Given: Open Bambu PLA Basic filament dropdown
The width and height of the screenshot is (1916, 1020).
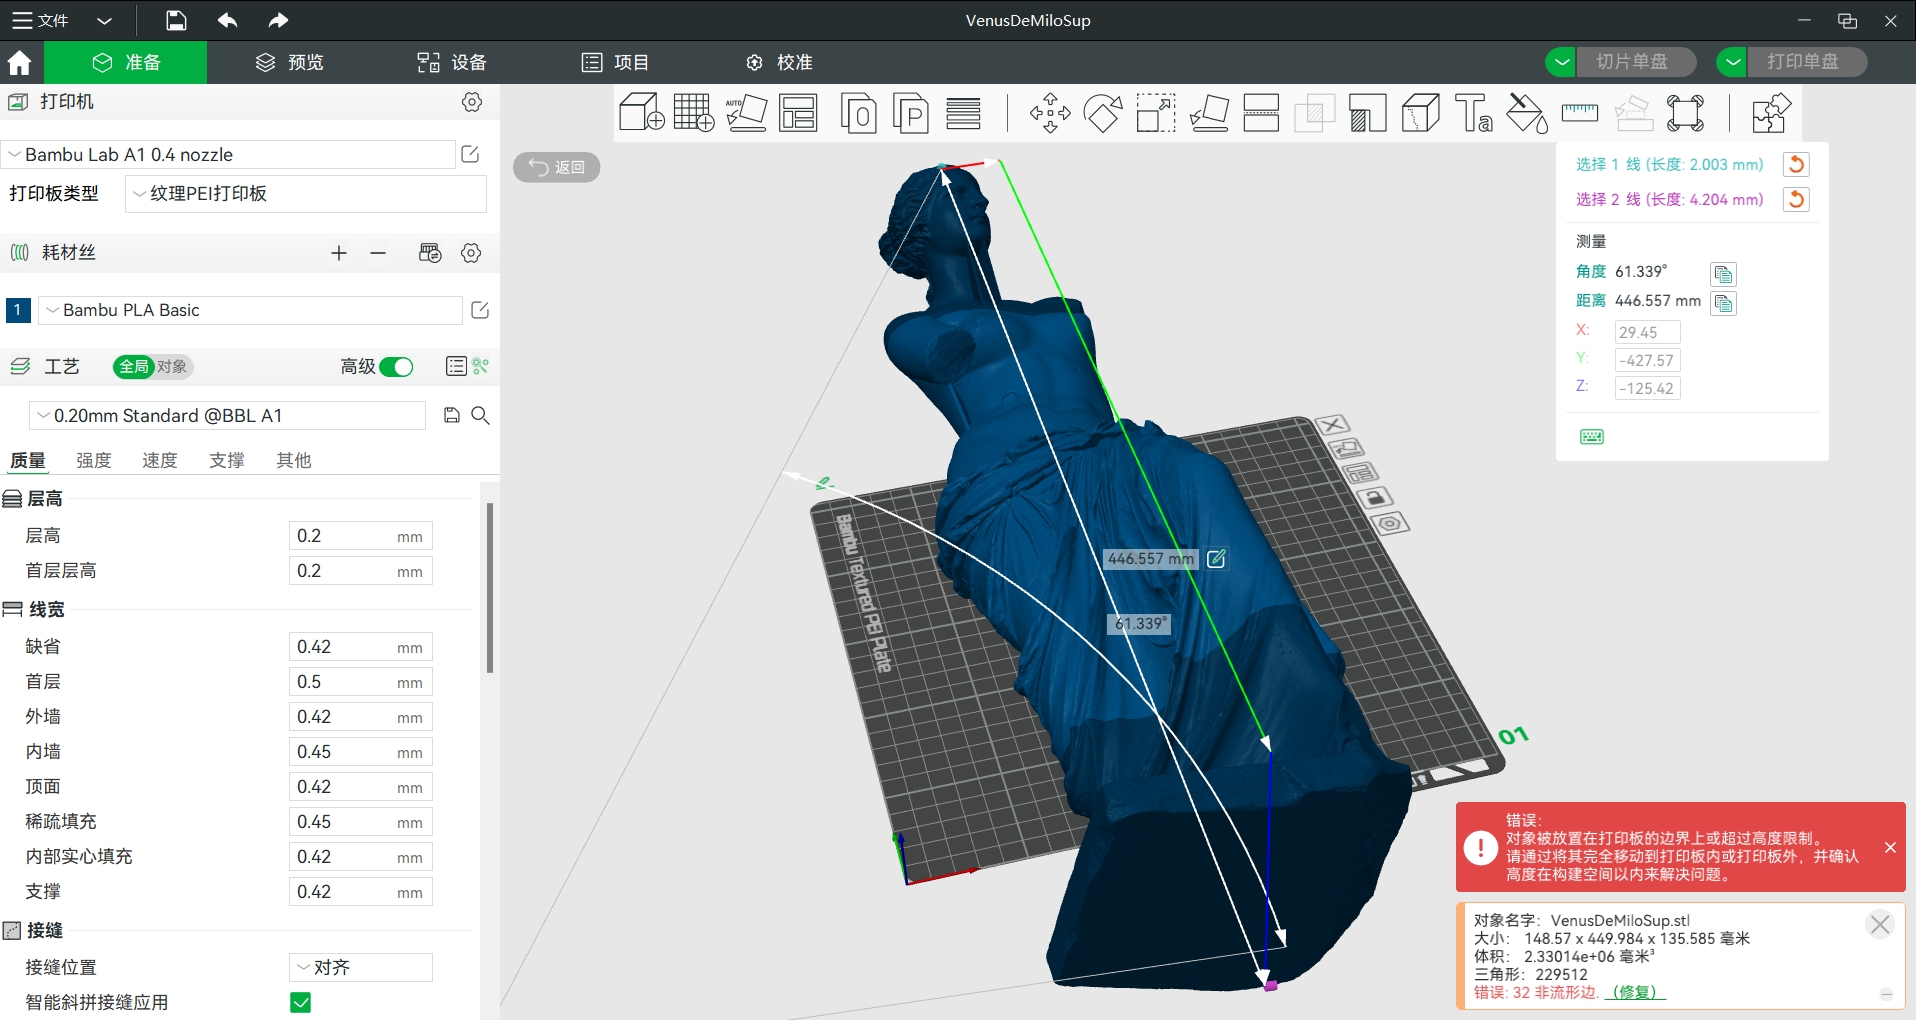Looking at the screenshot, I should [x=250, y=310].
